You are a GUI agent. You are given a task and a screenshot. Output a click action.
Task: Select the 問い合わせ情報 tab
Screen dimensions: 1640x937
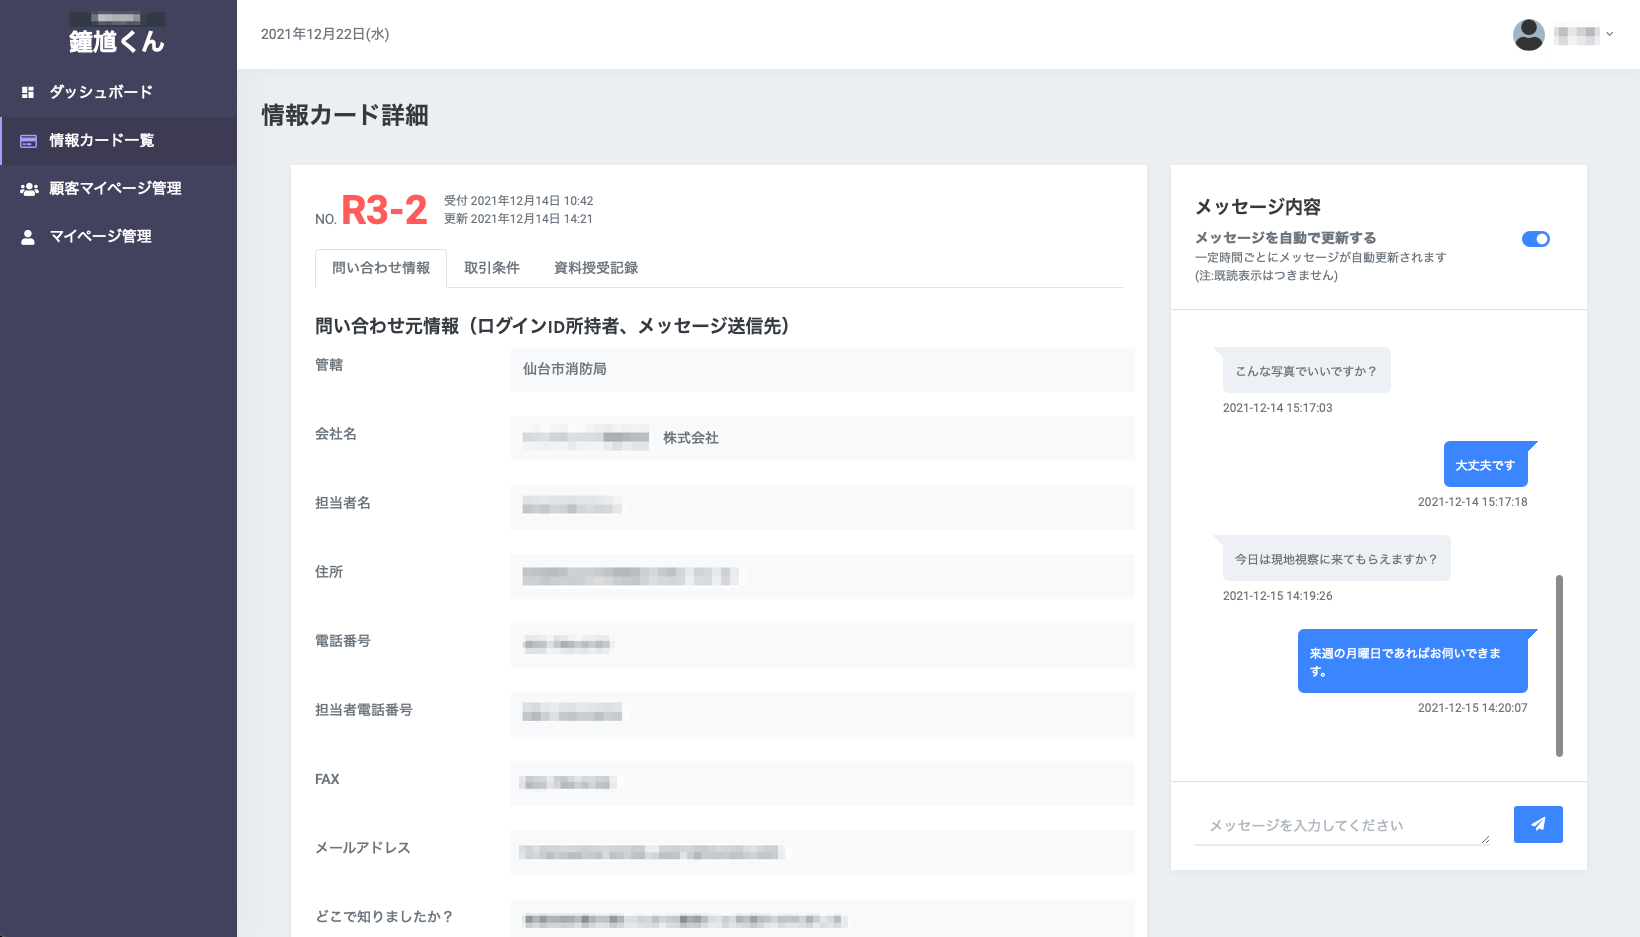tap(381, 268)
